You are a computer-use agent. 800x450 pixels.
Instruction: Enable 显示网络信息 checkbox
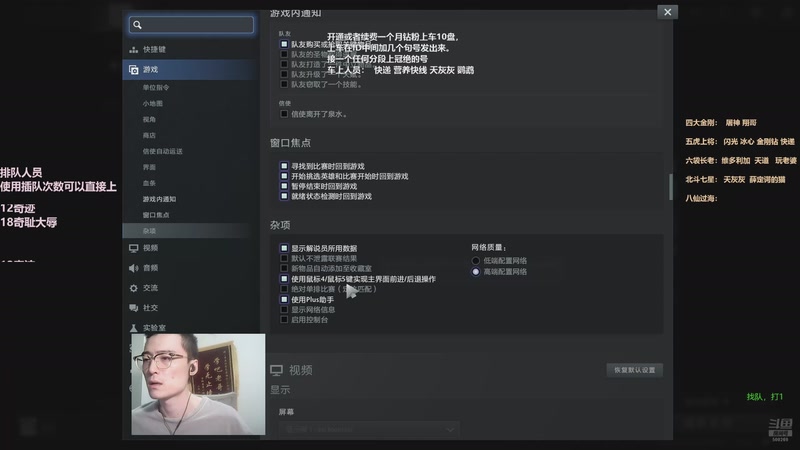coord(284,309)
